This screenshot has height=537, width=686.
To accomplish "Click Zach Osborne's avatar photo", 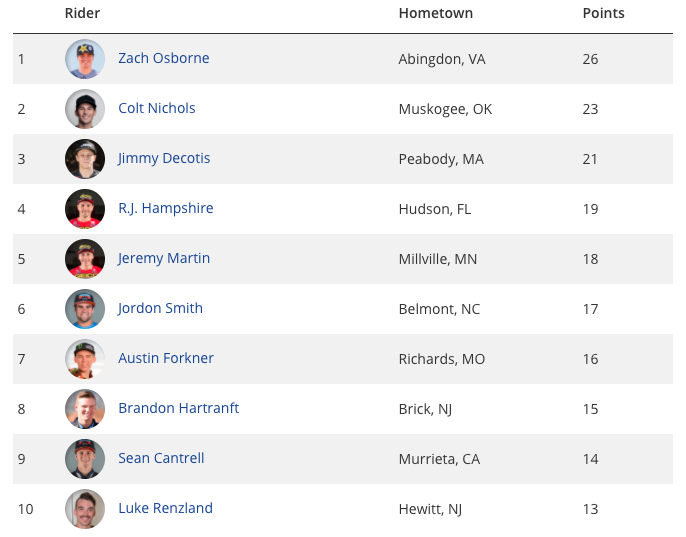I will coord(85,59).
